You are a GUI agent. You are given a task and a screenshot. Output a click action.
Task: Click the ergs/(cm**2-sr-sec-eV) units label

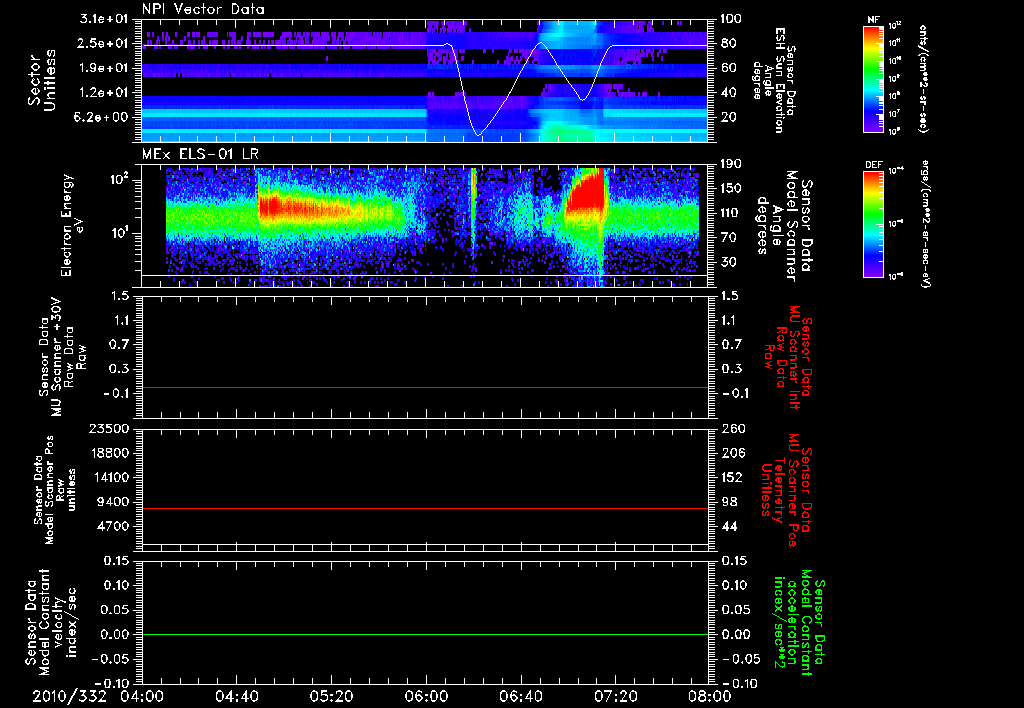point(926,224)
